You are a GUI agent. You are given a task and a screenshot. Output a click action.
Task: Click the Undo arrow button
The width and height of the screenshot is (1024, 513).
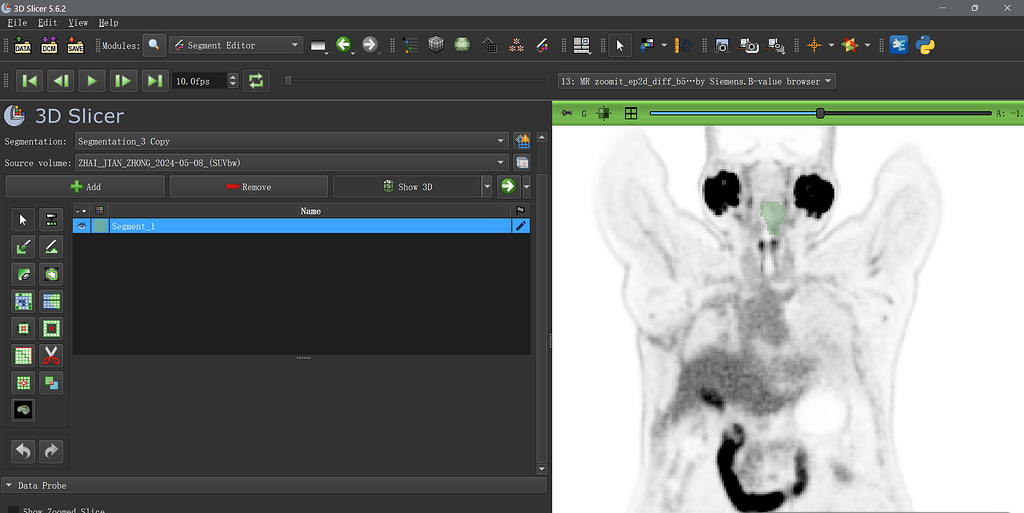tap(23, 451)
